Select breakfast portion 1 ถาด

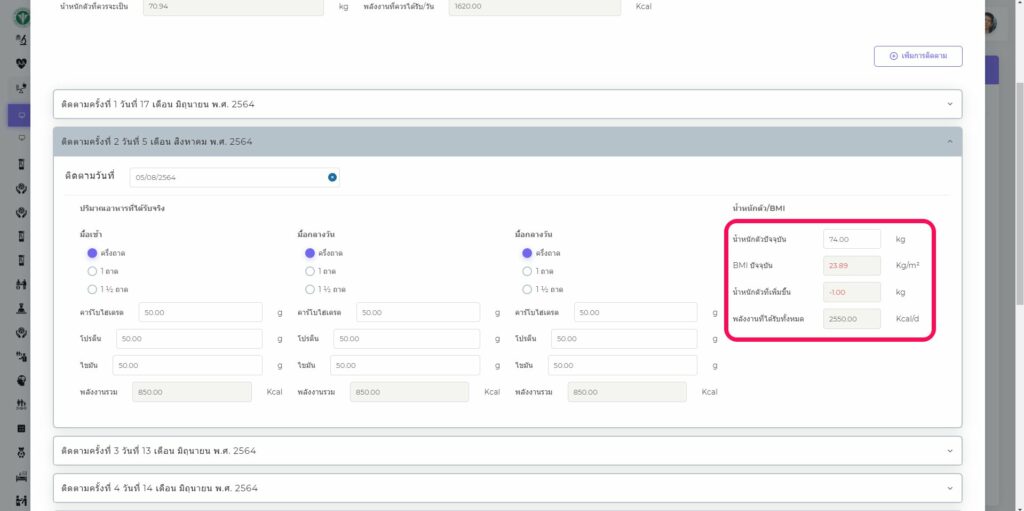point(92,271)
